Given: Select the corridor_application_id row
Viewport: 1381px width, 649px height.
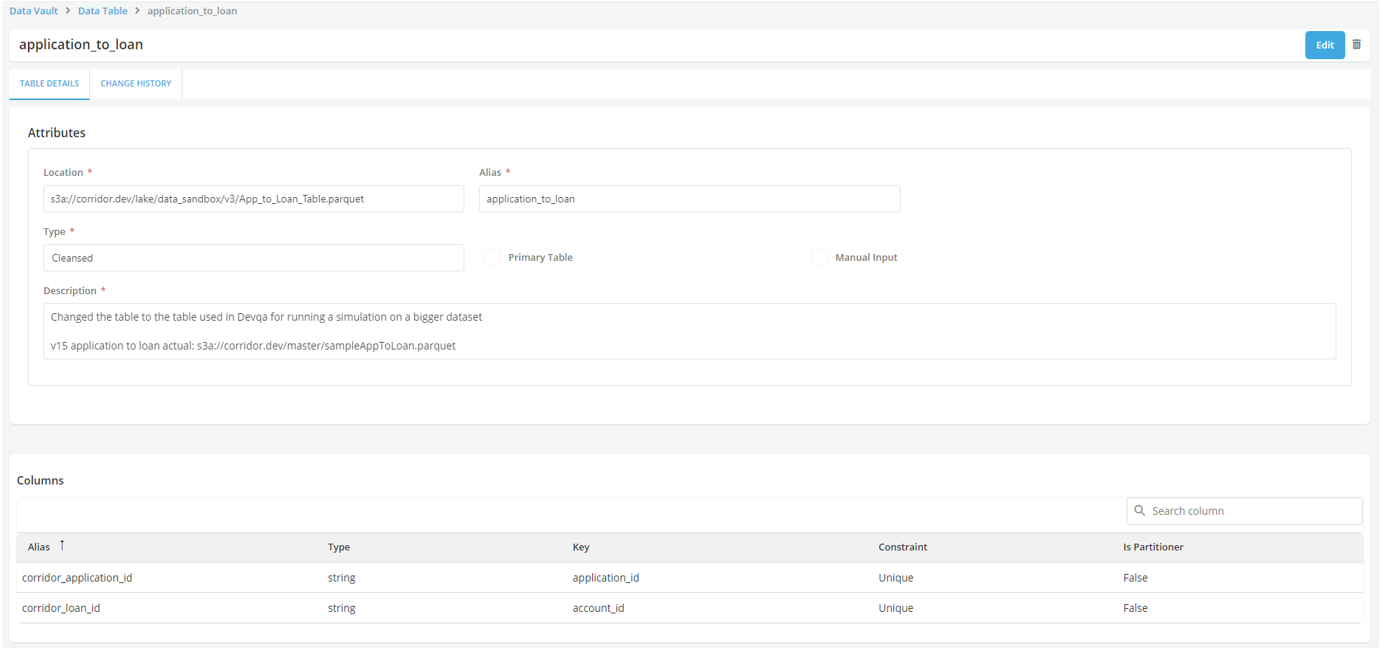Looking at the screenshot, I should pyautogui.click(x=77, y=578).
